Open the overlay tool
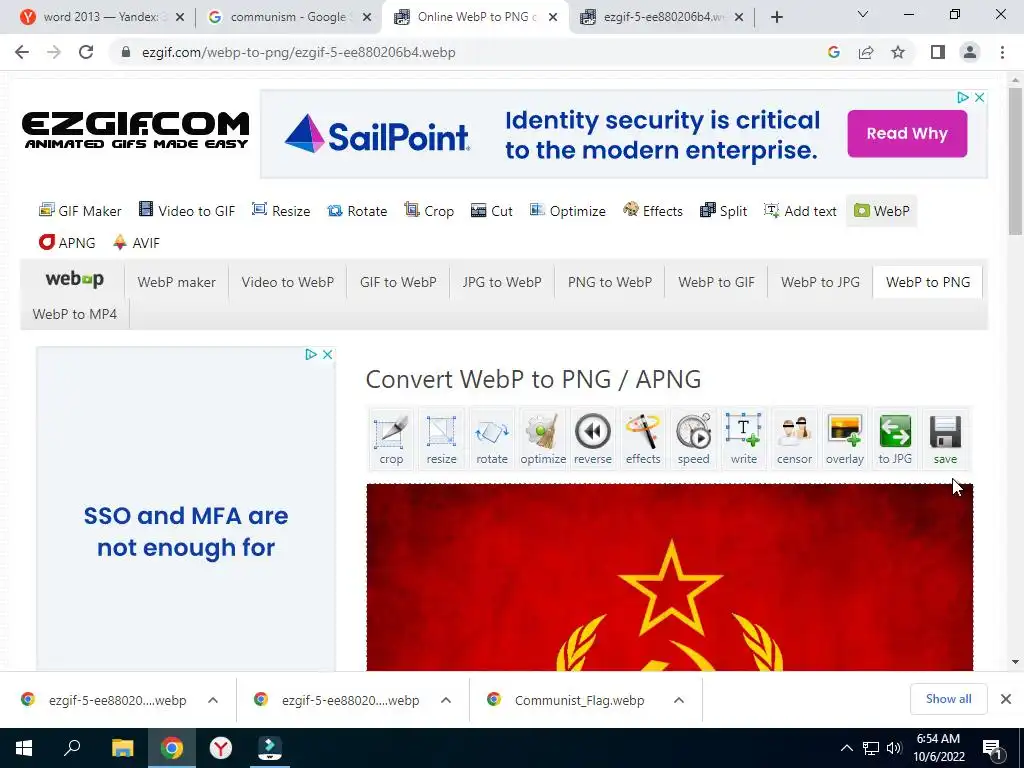The height and width of the screenshot is (768, 1024). coord(844,438)
